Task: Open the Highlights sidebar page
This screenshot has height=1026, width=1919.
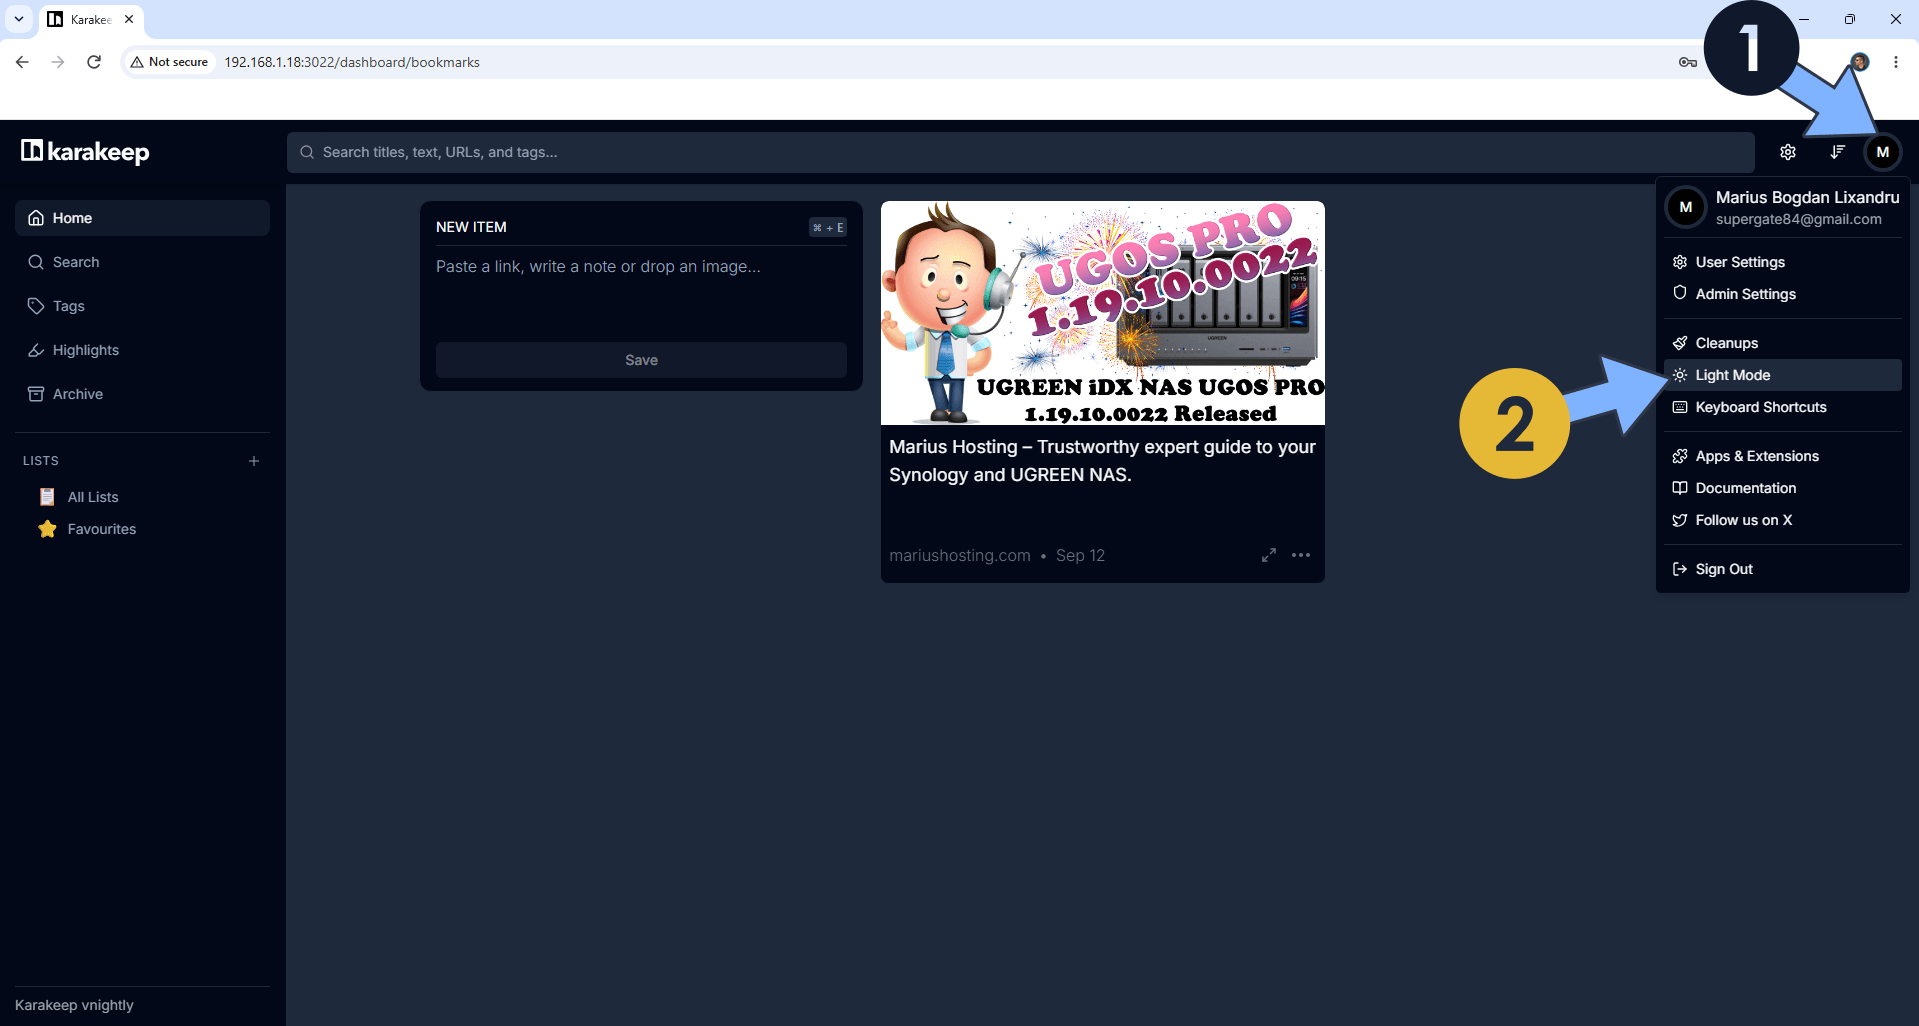Action: pos(142,350)
